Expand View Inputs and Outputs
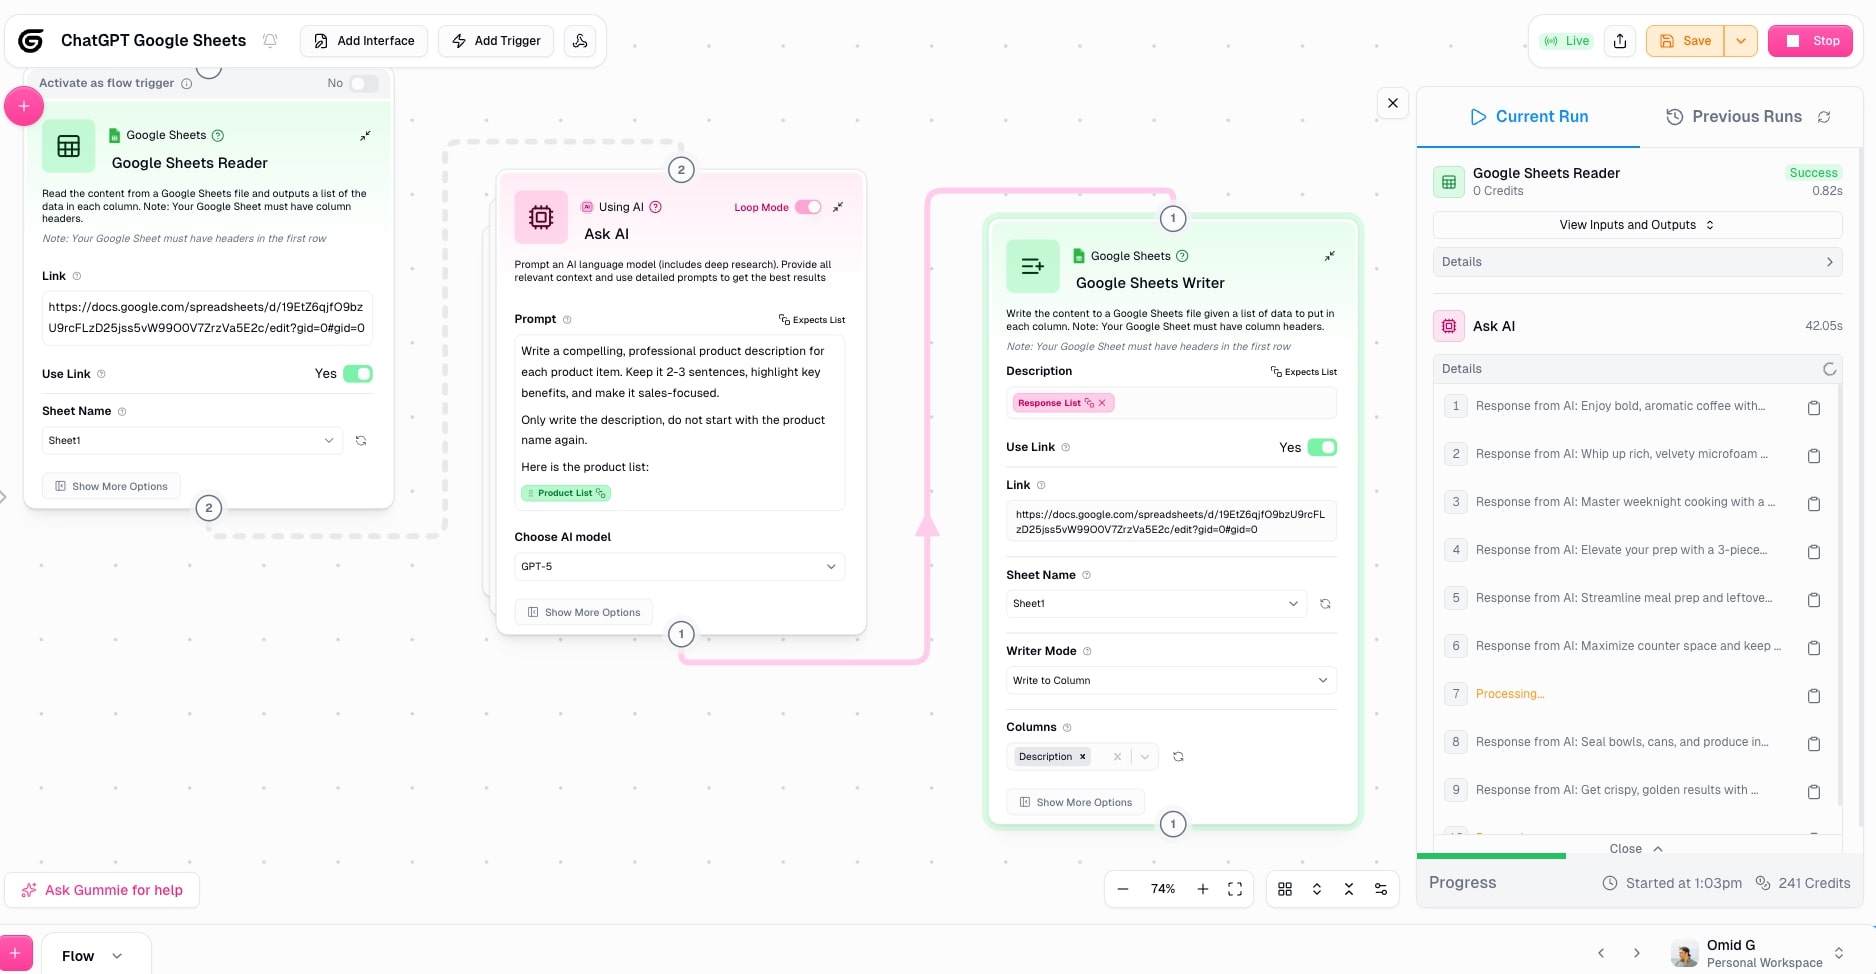 pyautogui.click(x=1637, y=225)
